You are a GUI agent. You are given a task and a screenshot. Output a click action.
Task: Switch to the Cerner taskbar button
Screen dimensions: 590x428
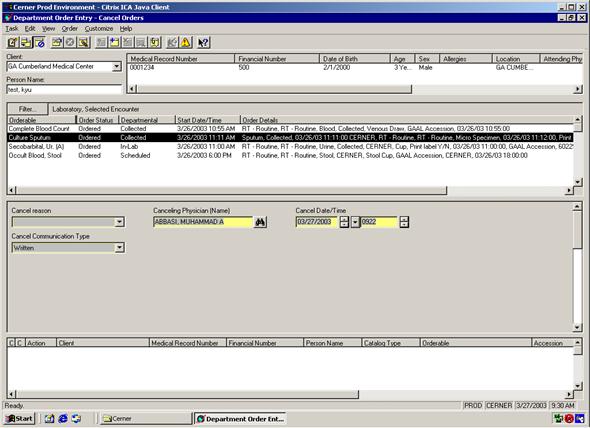(x=146, y=418)
